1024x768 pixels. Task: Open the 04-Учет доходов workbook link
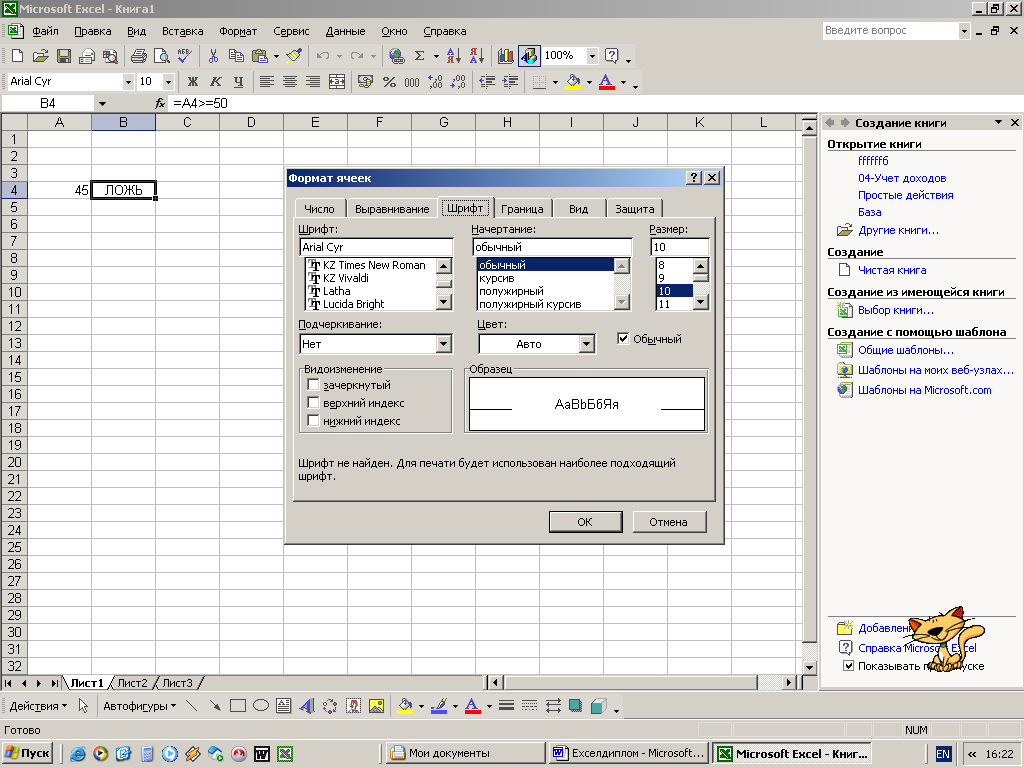pos(902,178)
